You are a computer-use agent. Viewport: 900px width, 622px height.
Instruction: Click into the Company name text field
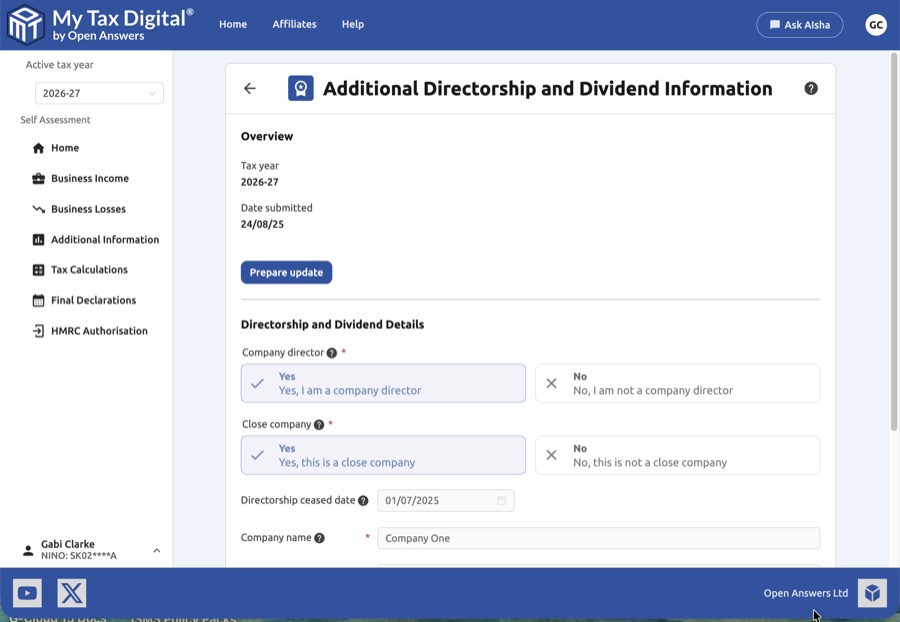[598, 538]
